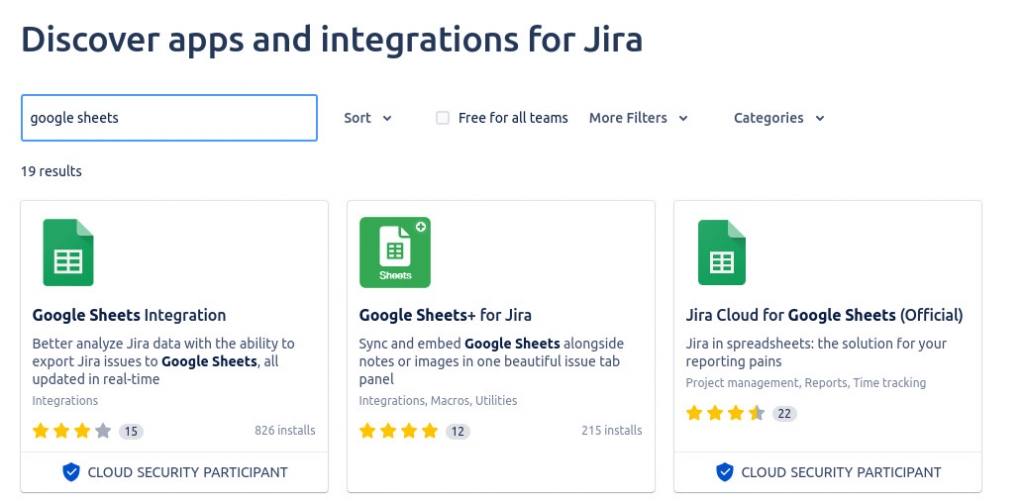Open Jira Cloud for Google Sheets (Official) title
Viewport: 1024px width, 501px height.
(x=824, y=315)
